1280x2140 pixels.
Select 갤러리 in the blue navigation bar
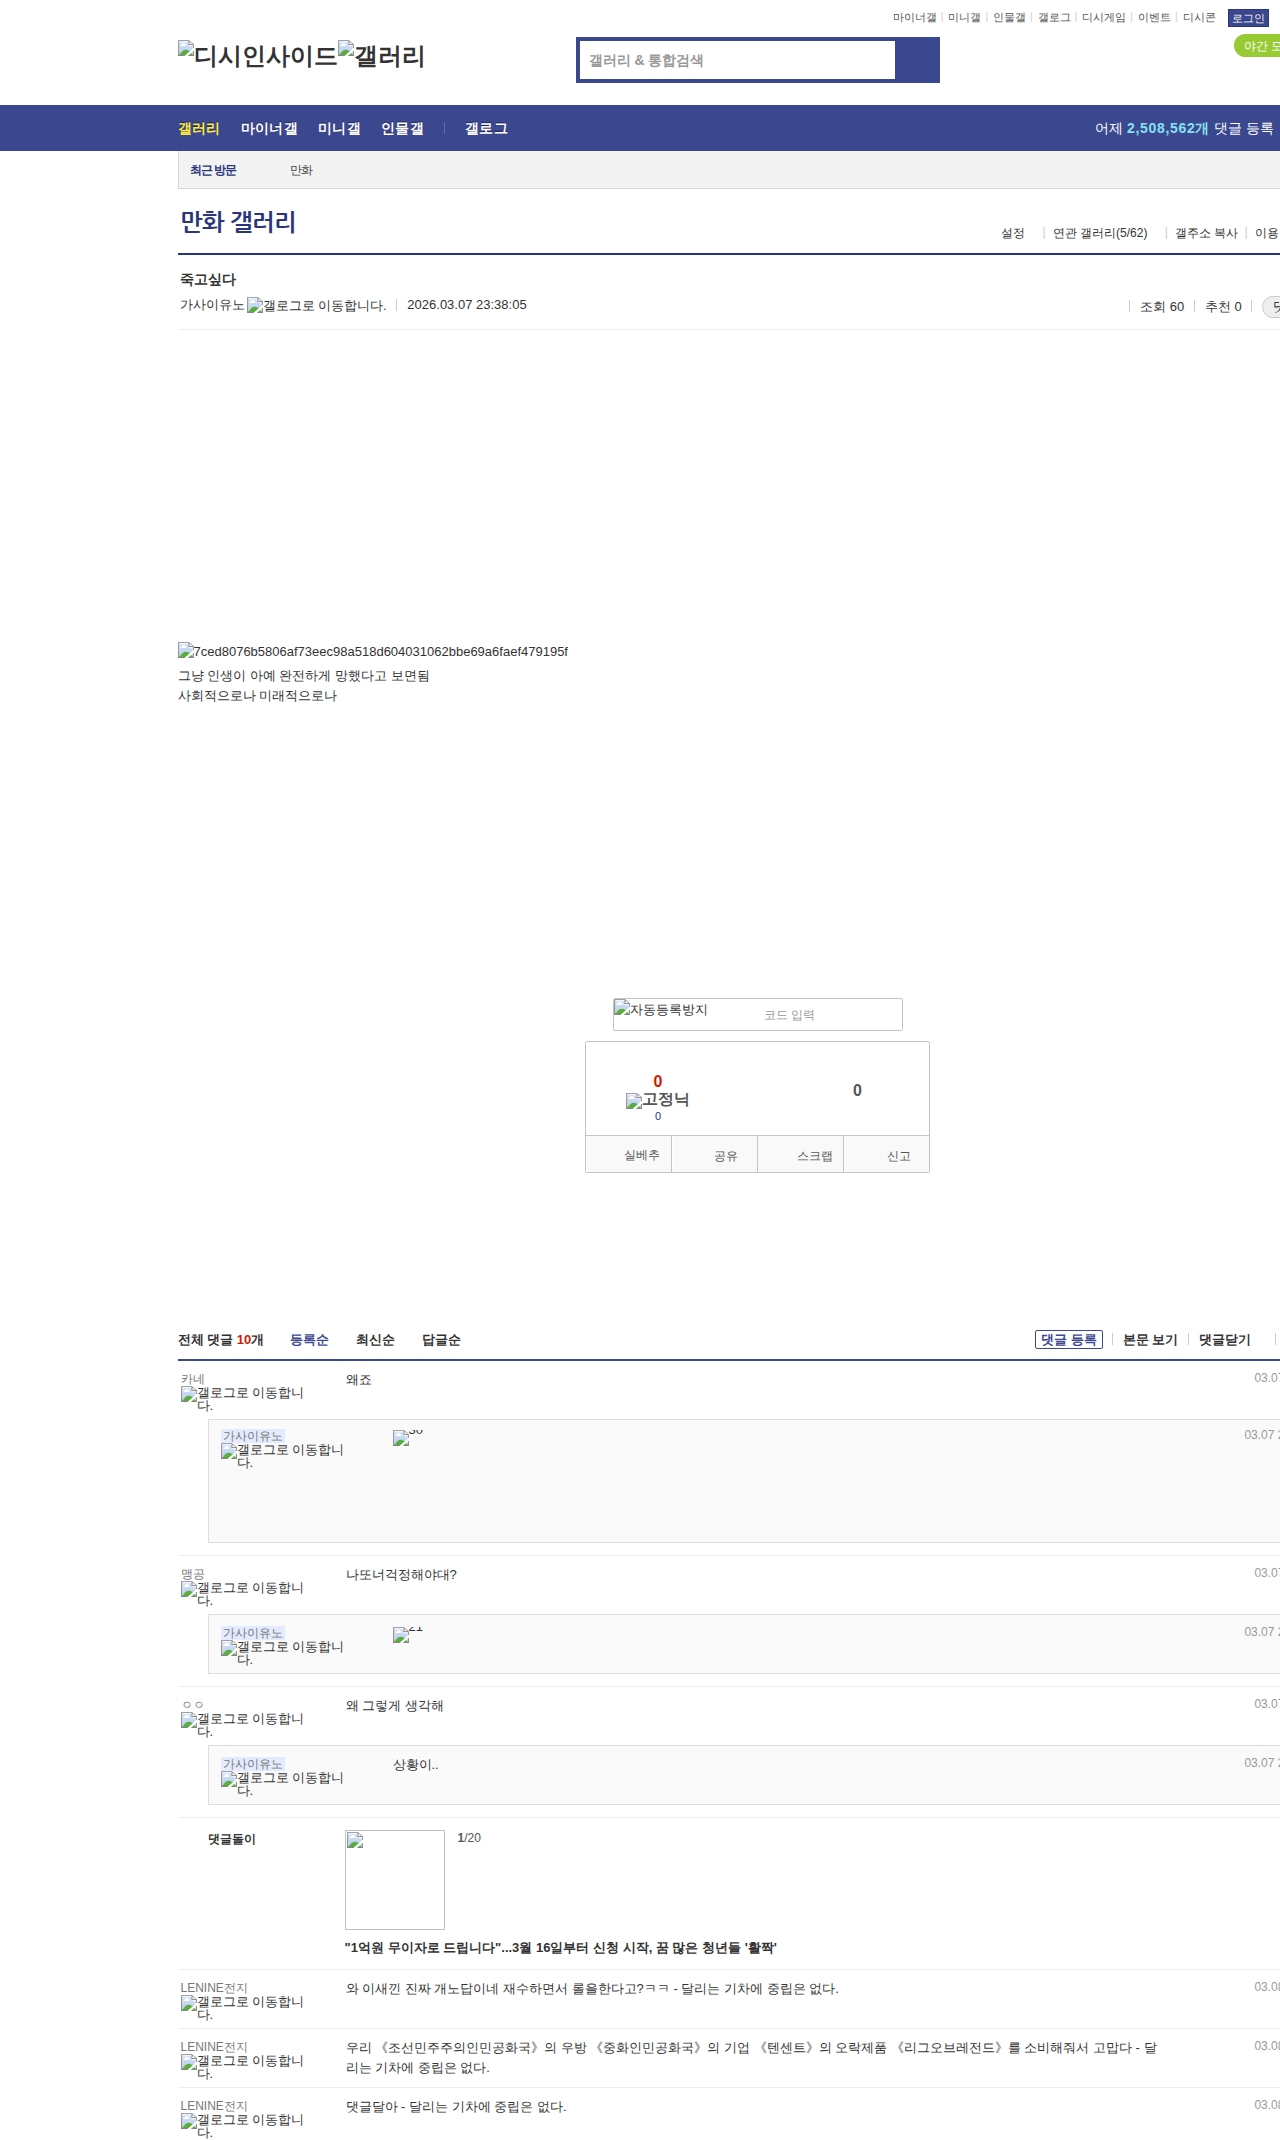[199, 129]
